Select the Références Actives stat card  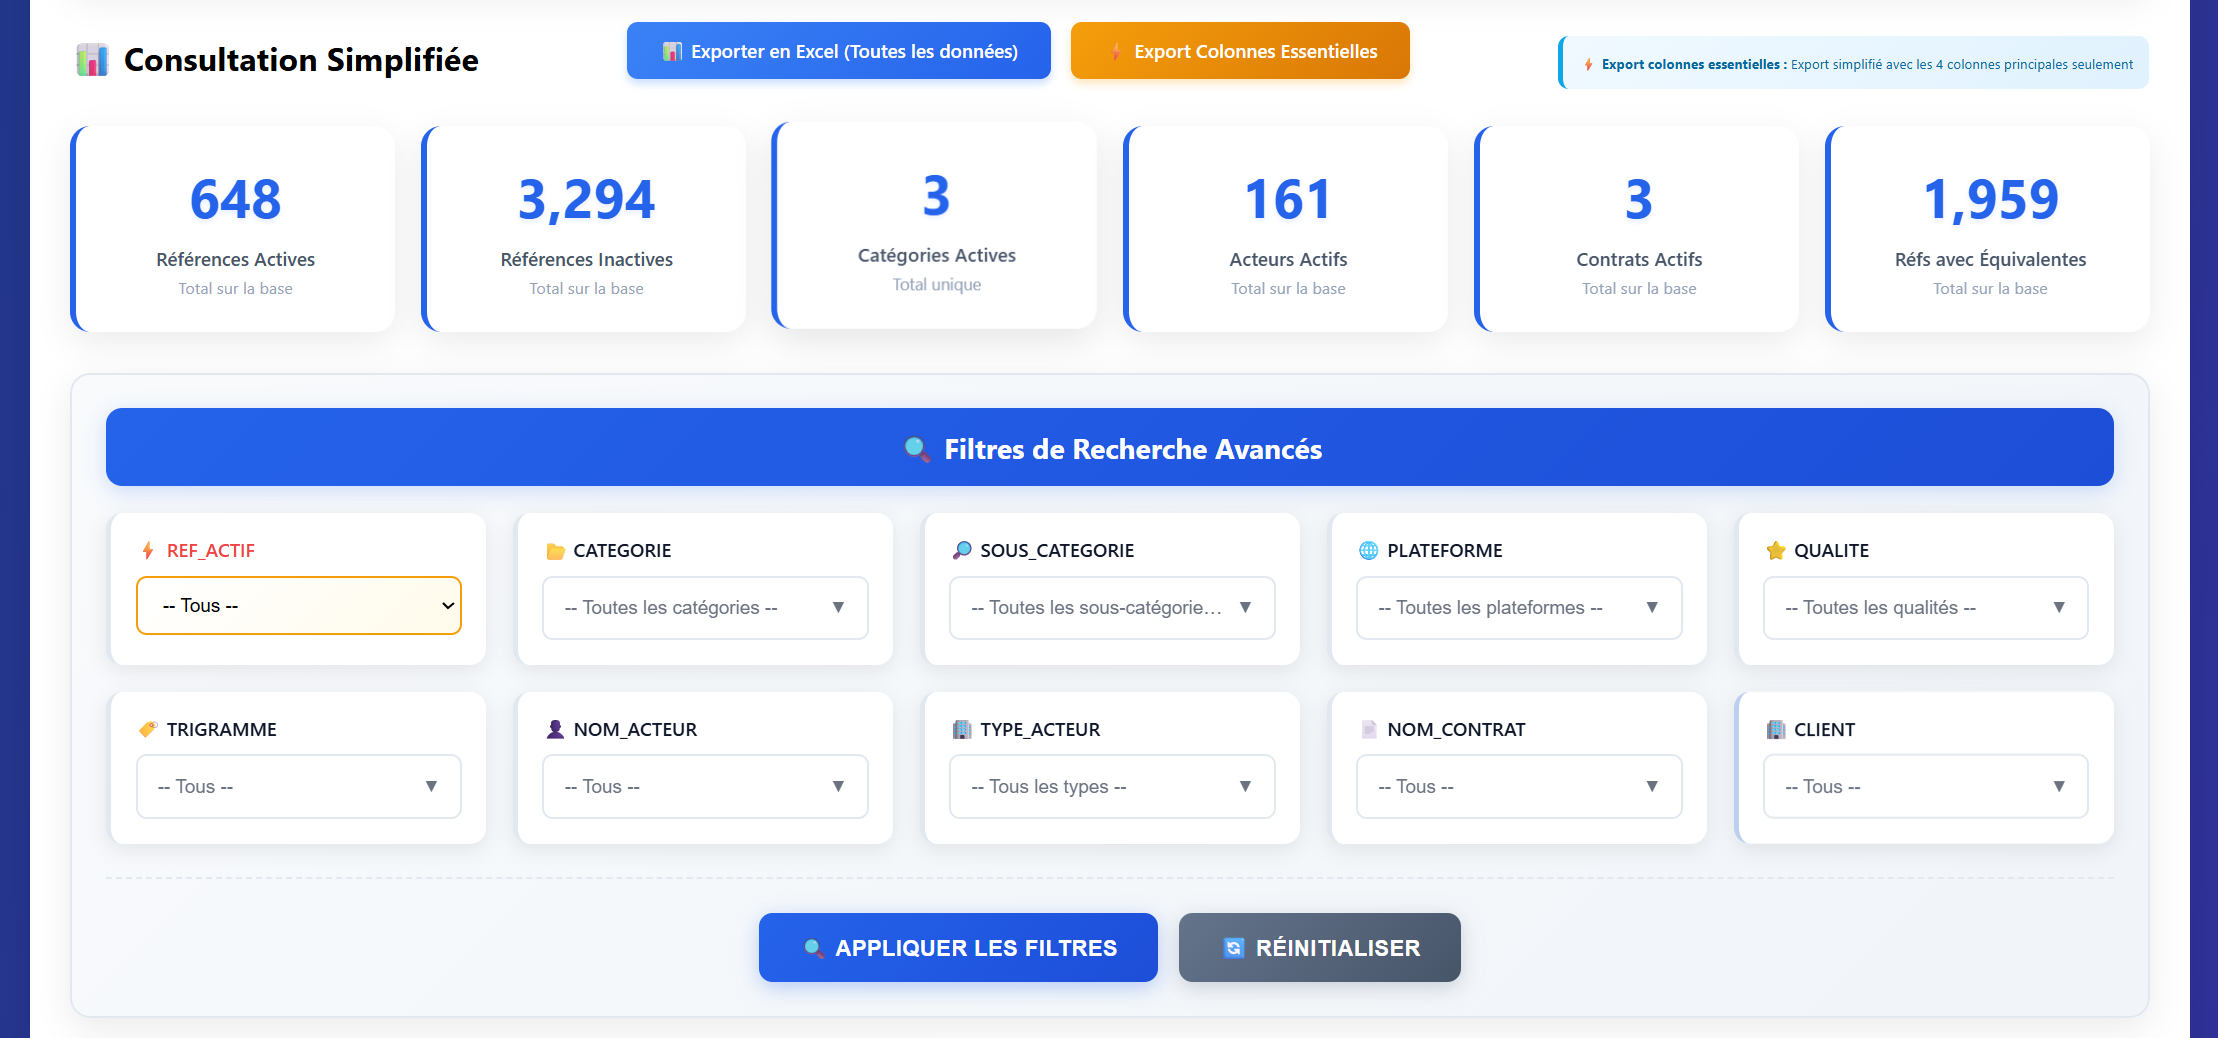234,229
